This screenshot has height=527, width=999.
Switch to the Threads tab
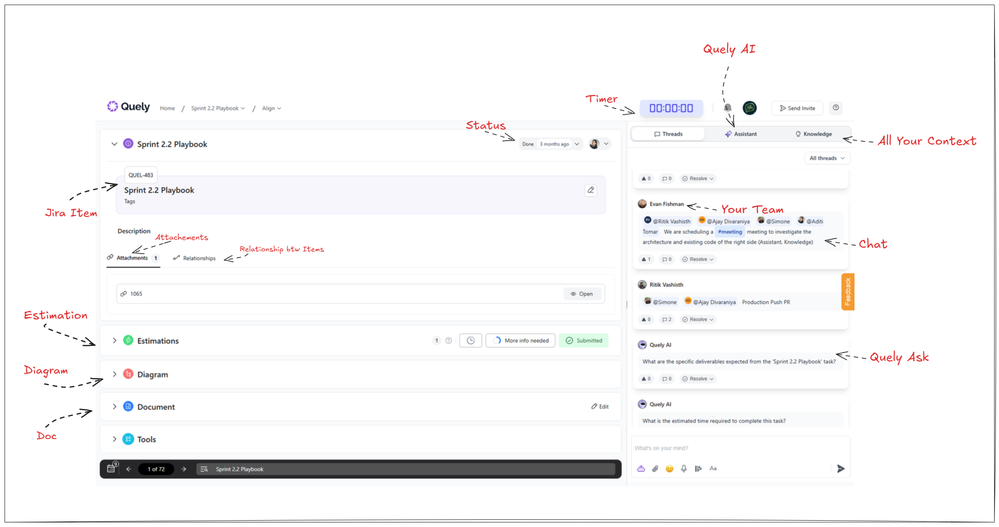pyautogui.click(x=668, y=134)
